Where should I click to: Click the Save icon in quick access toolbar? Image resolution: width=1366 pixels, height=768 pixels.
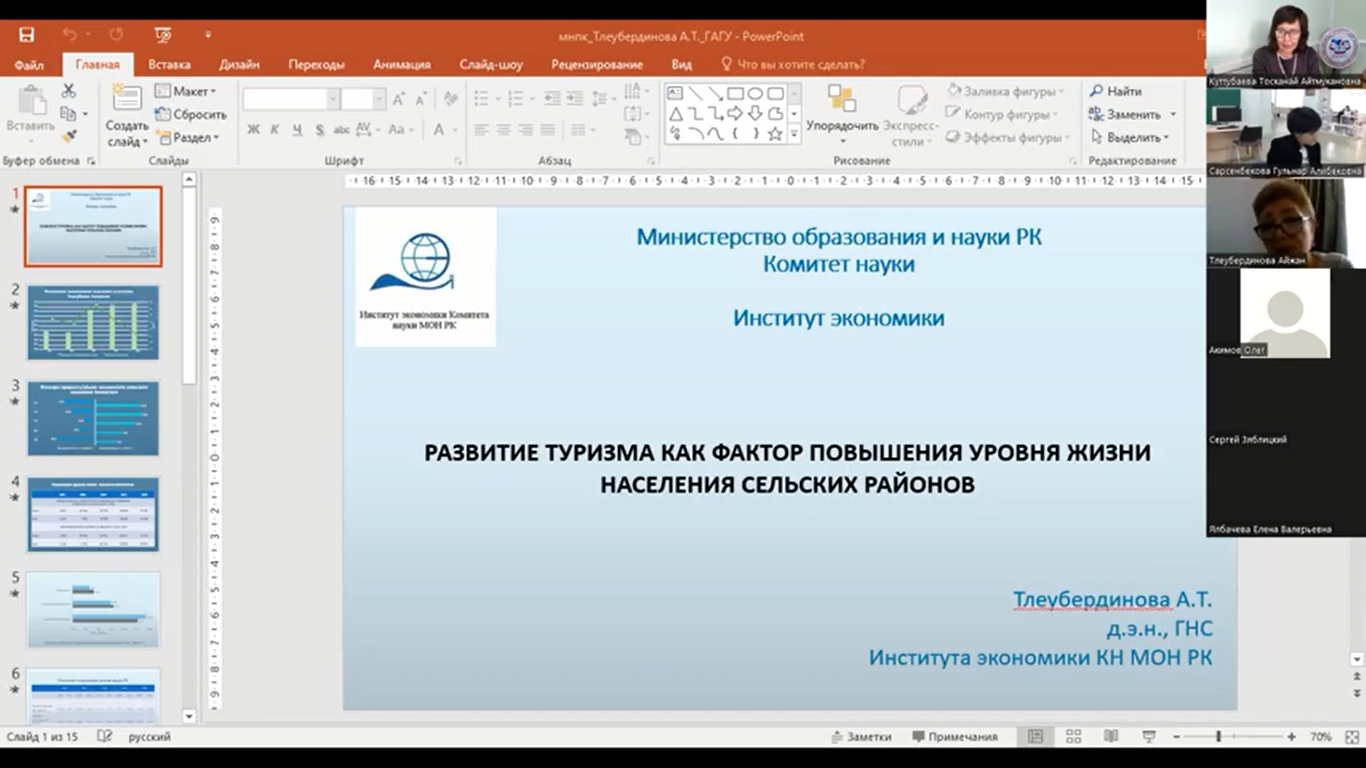(x=27, y=35)
